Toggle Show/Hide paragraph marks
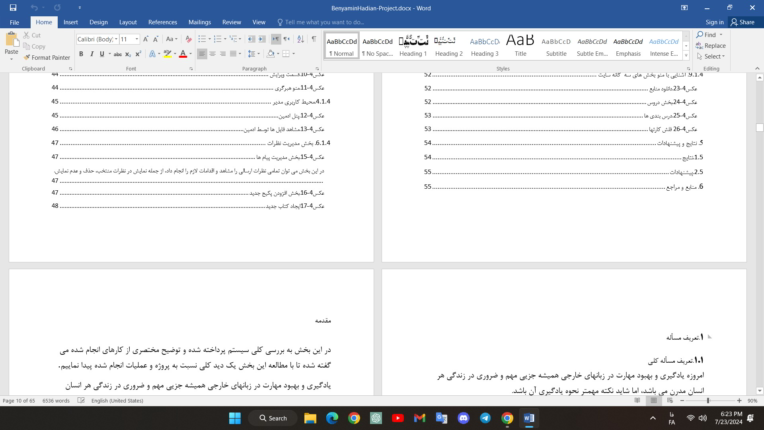 coord(314,39)
